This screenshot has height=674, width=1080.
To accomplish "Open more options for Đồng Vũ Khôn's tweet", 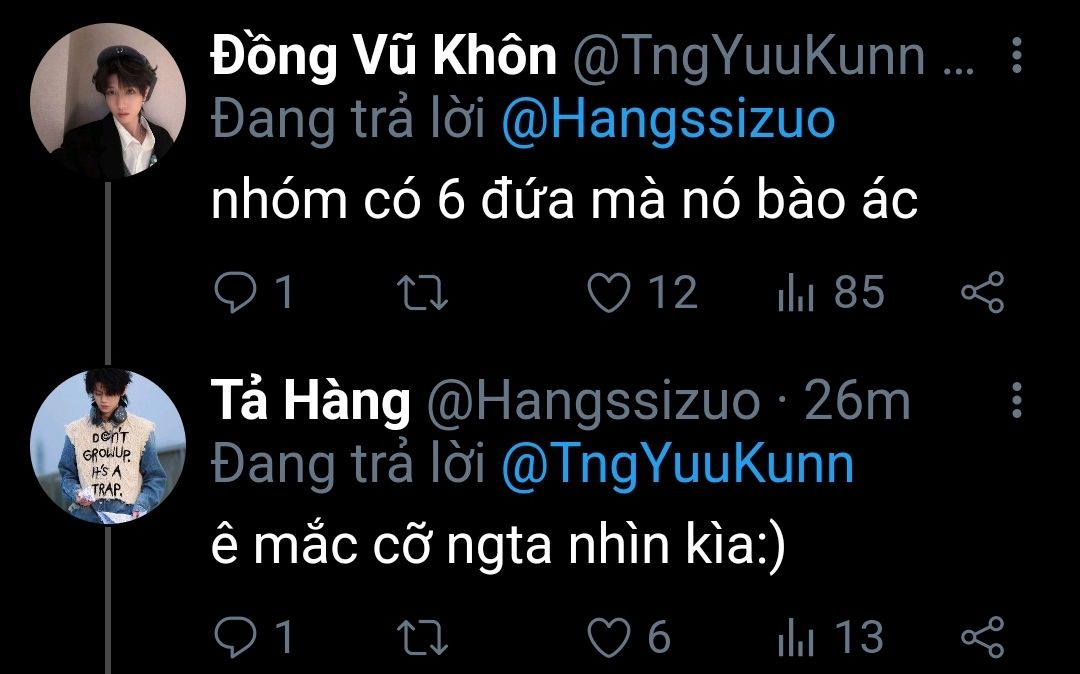I will (x=1016, y=57).
